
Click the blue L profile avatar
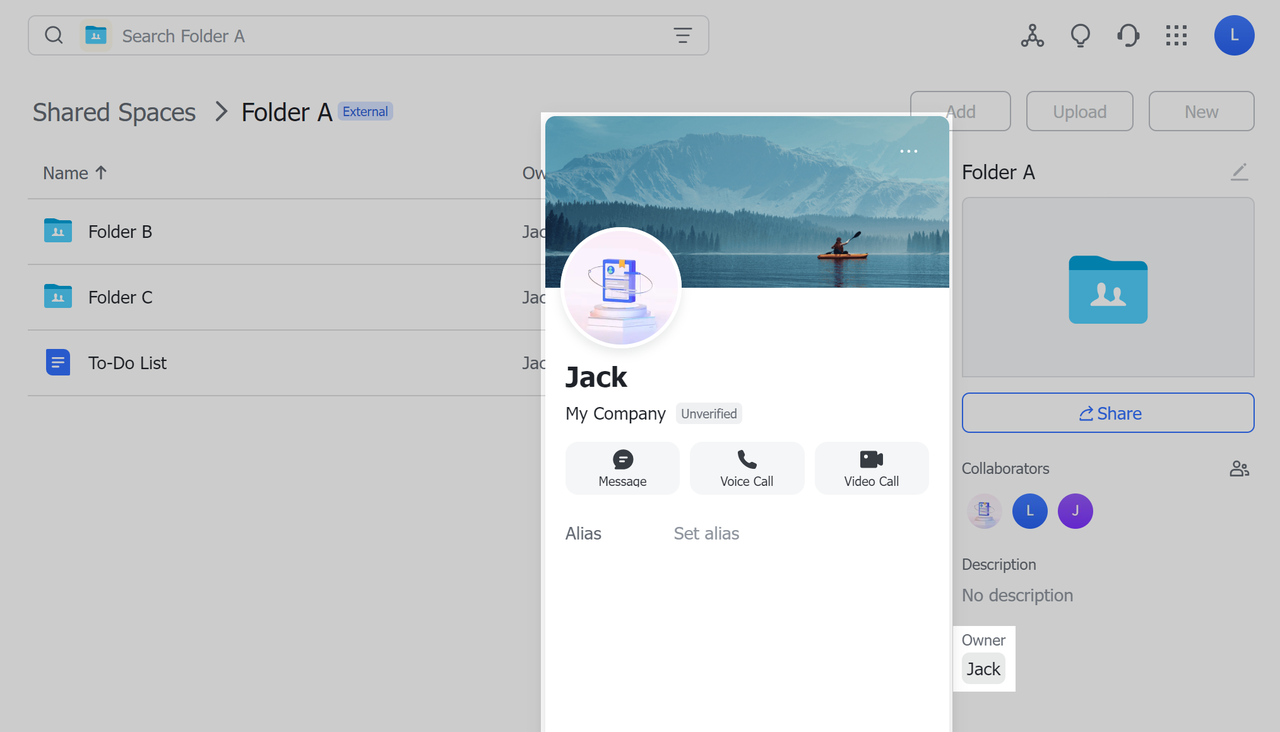[x=1234, y=36]
